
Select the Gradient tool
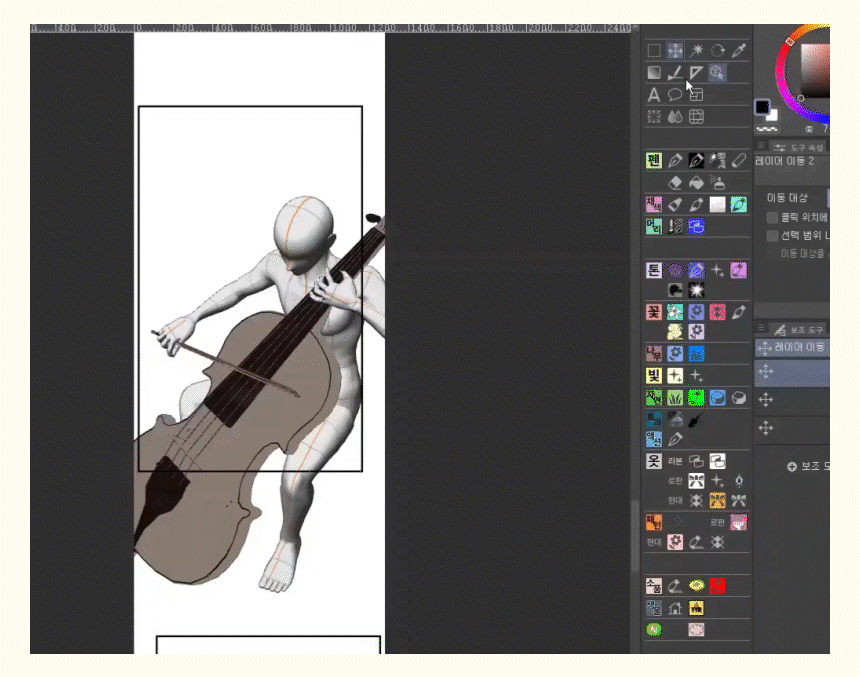click(654, 72)
